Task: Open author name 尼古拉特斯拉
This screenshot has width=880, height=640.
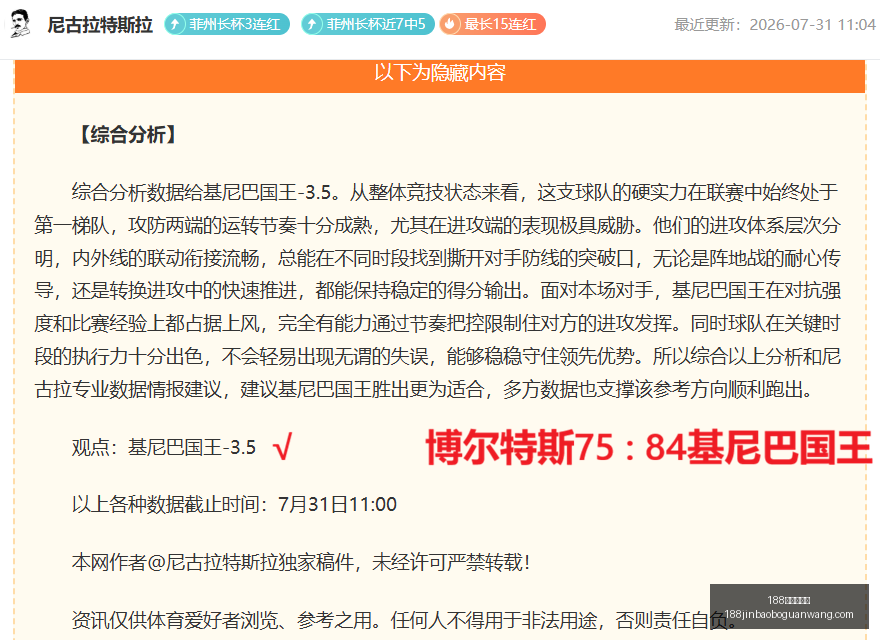Action: click(100, 25)
